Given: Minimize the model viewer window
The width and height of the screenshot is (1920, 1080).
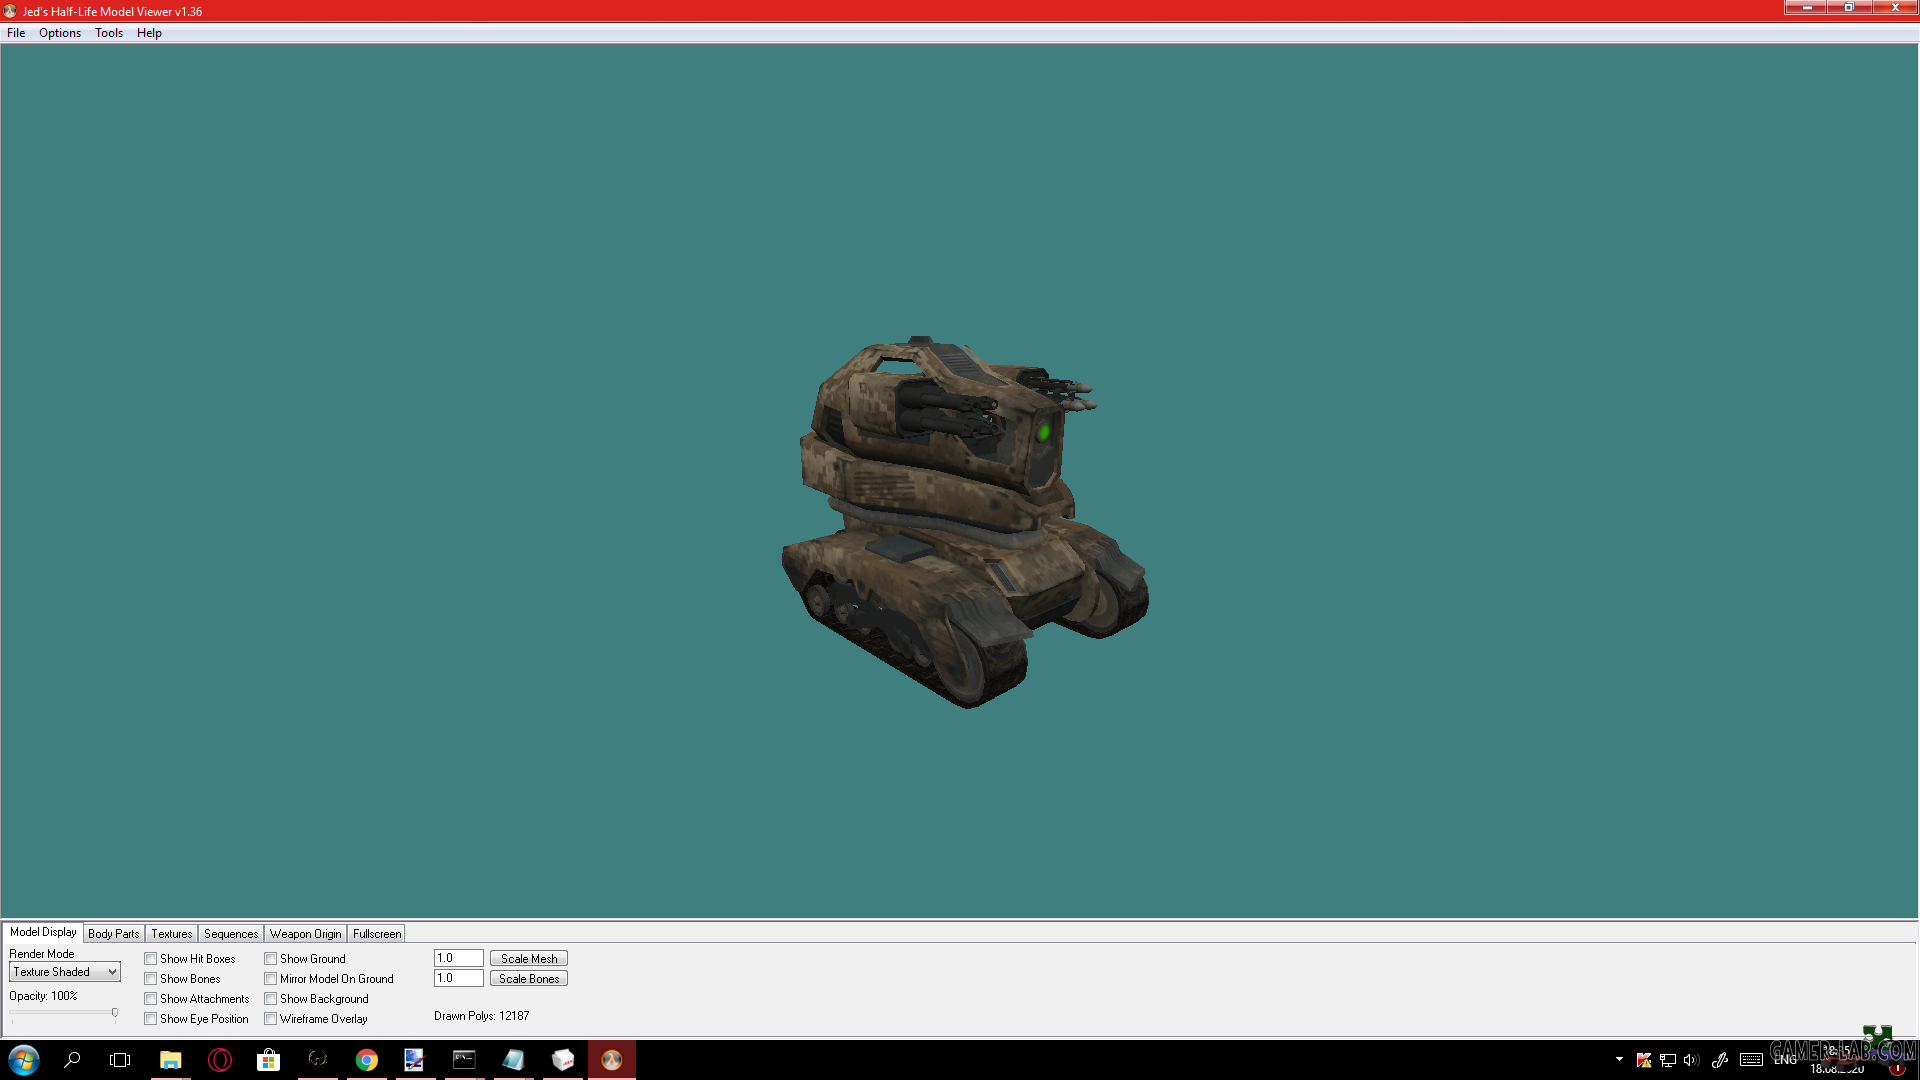Looking at the screenshot, I should [1807, 7].
